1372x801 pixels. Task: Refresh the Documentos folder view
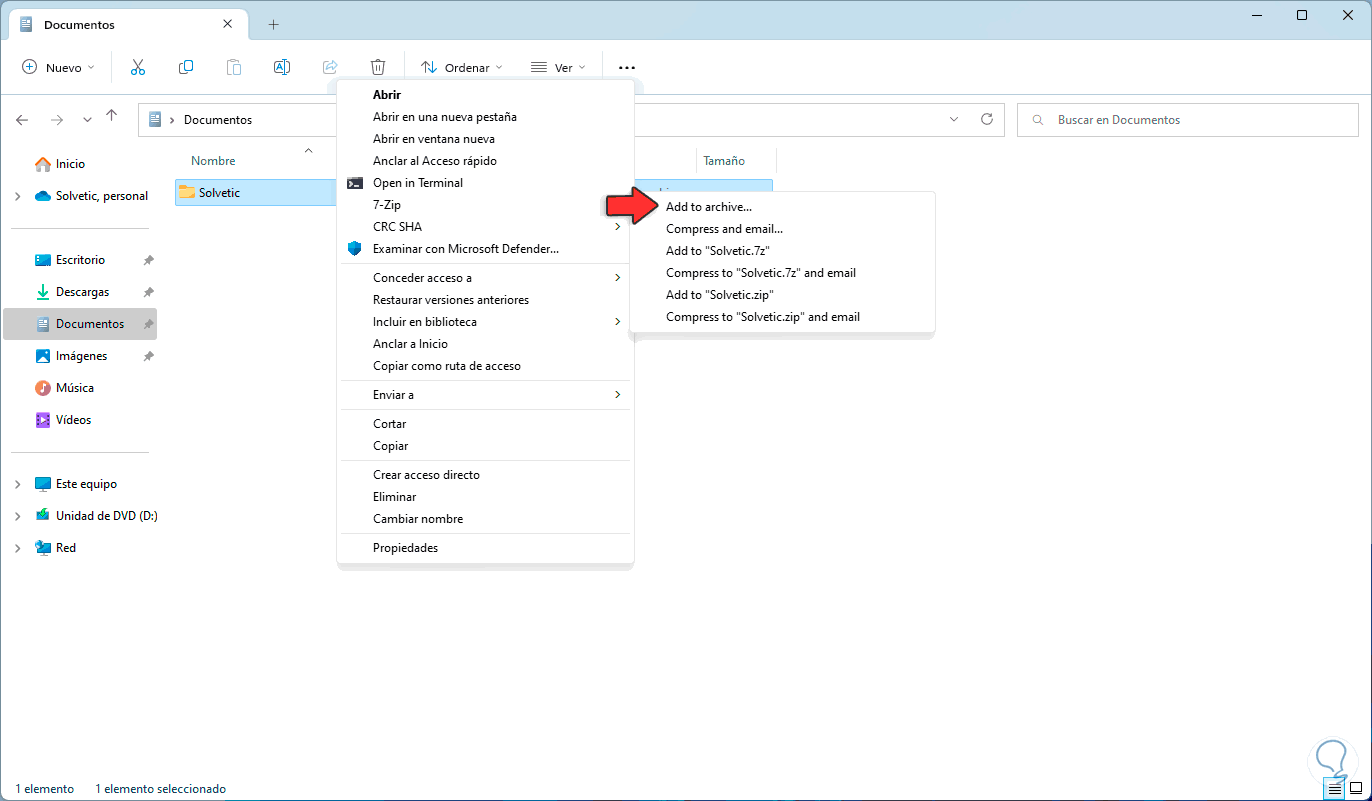[987, 119]
